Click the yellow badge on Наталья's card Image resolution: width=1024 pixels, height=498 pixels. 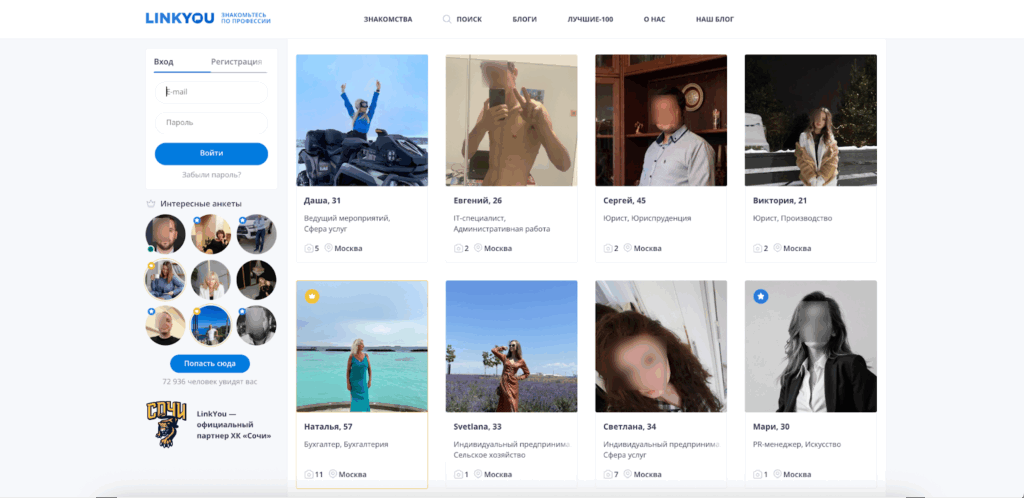click(x=311, y=296)
